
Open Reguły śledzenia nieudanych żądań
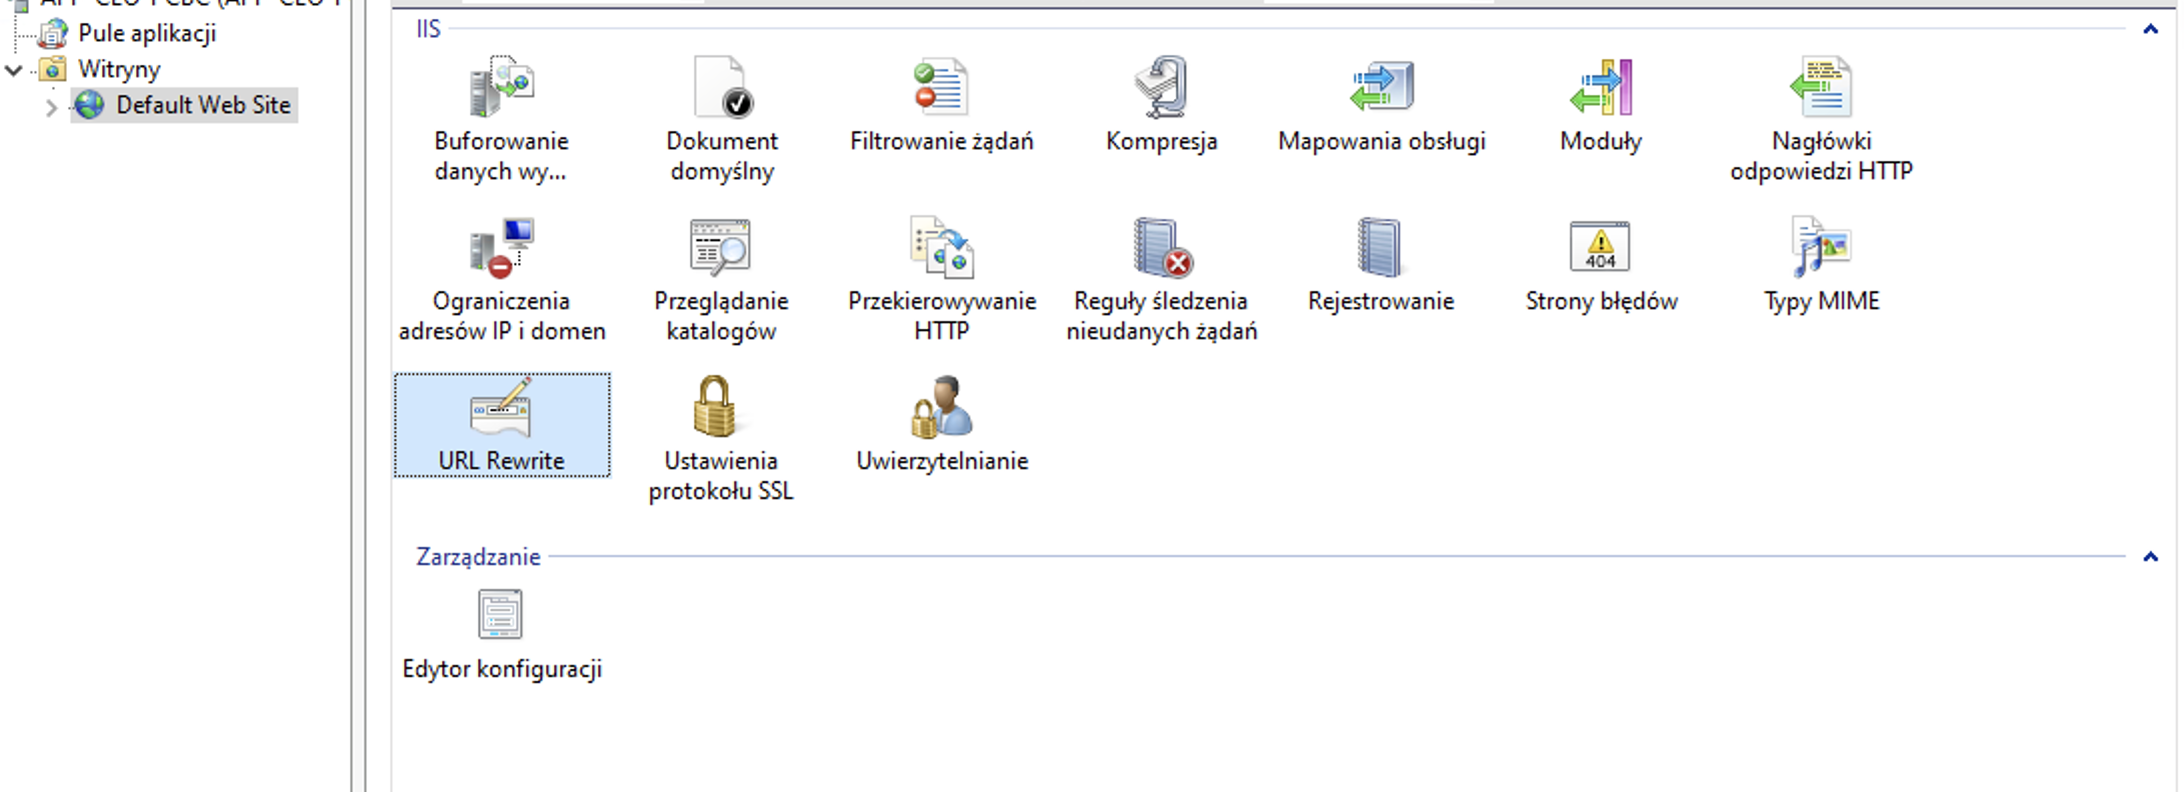click(1161, 280)
